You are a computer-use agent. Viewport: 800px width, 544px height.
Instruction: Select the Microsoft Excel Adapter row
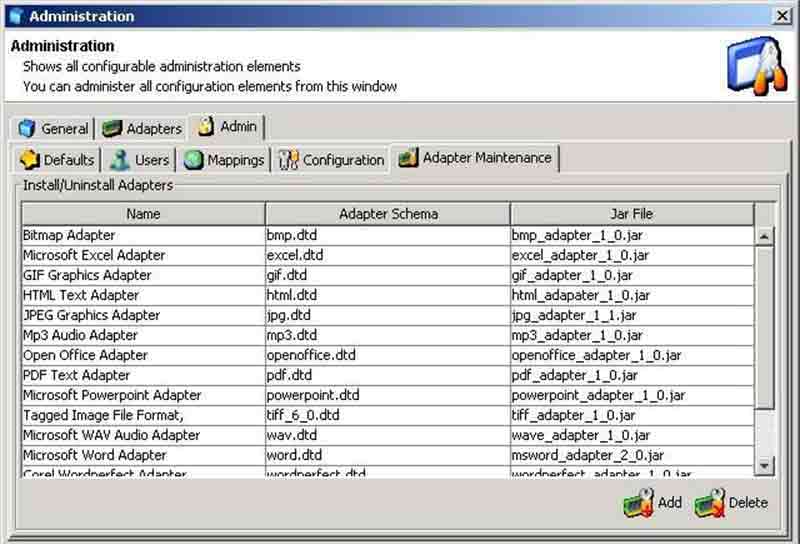[x=387, y=255]
